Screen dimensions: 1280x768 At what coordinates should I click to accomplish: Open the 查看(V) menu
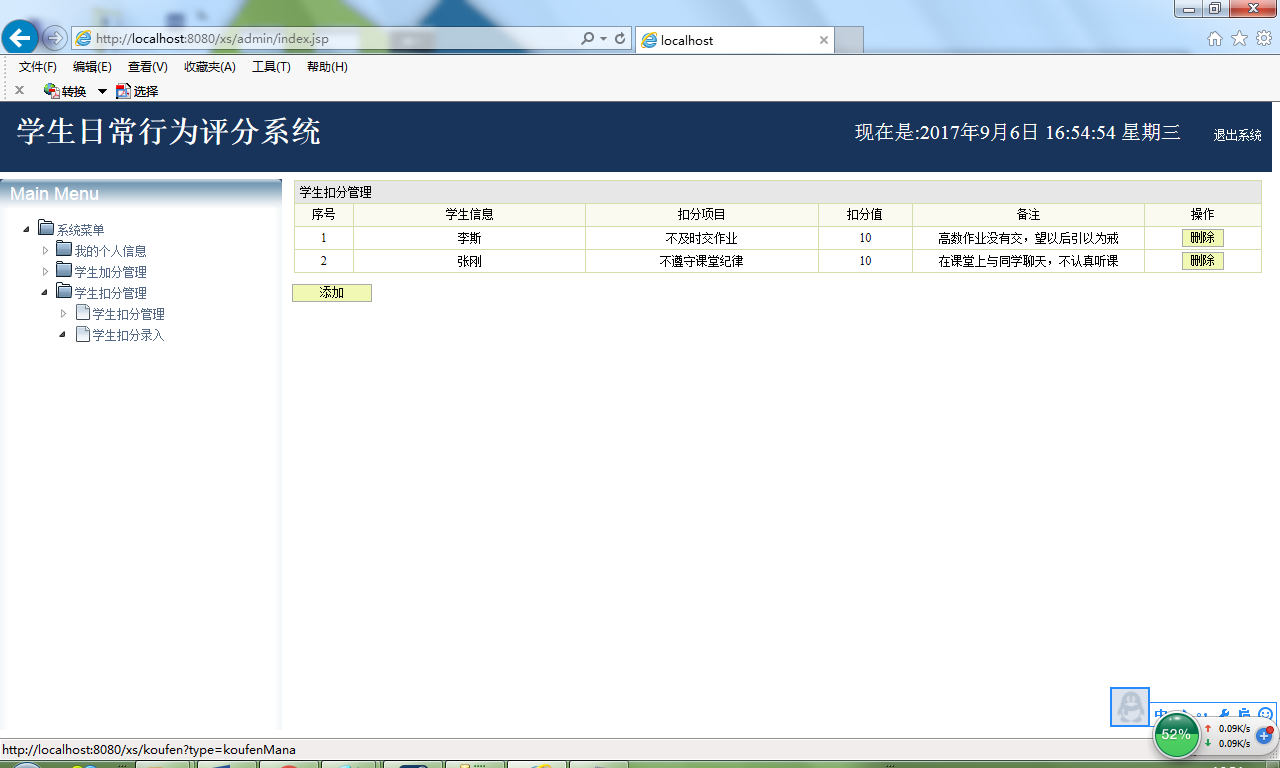pos(148,67)
